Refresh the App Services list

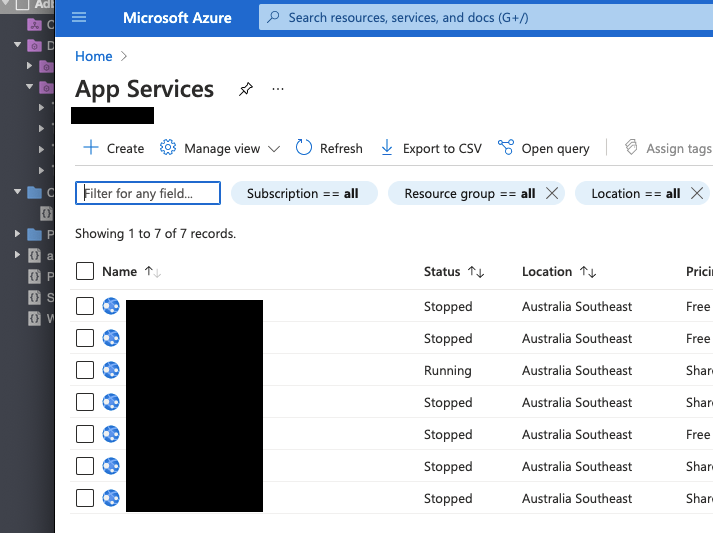341,148
